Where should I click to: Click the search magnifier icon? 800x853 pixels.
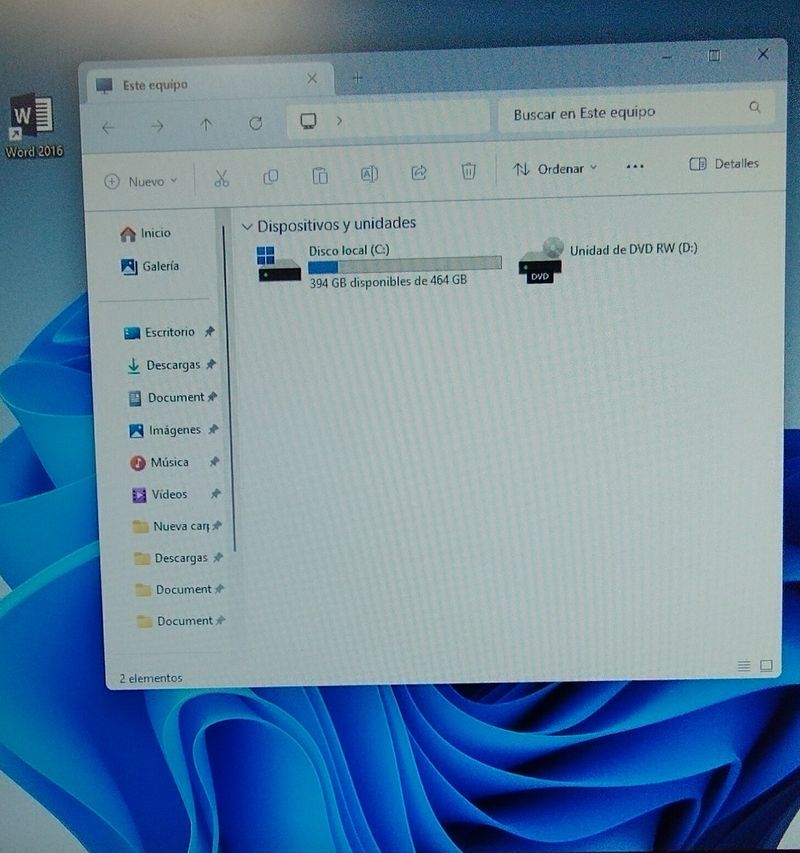[755, 107]
